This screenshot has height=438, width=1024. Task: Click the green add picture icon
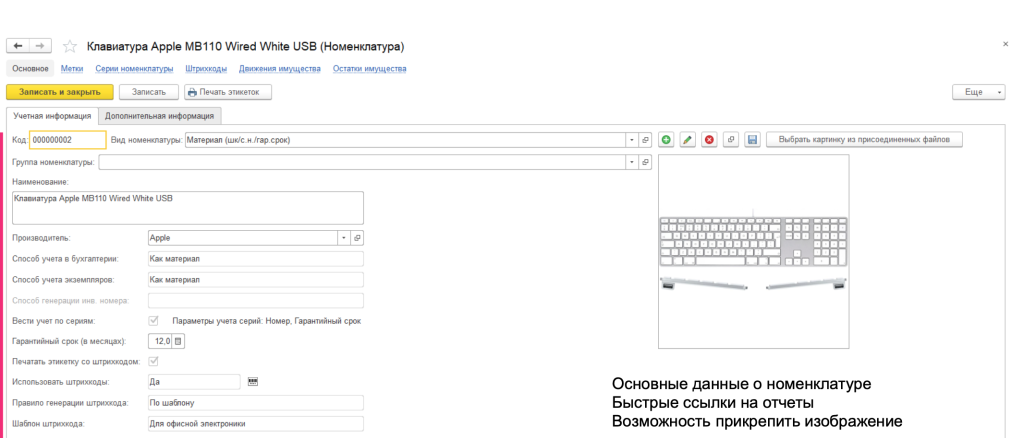coord(666,140)
